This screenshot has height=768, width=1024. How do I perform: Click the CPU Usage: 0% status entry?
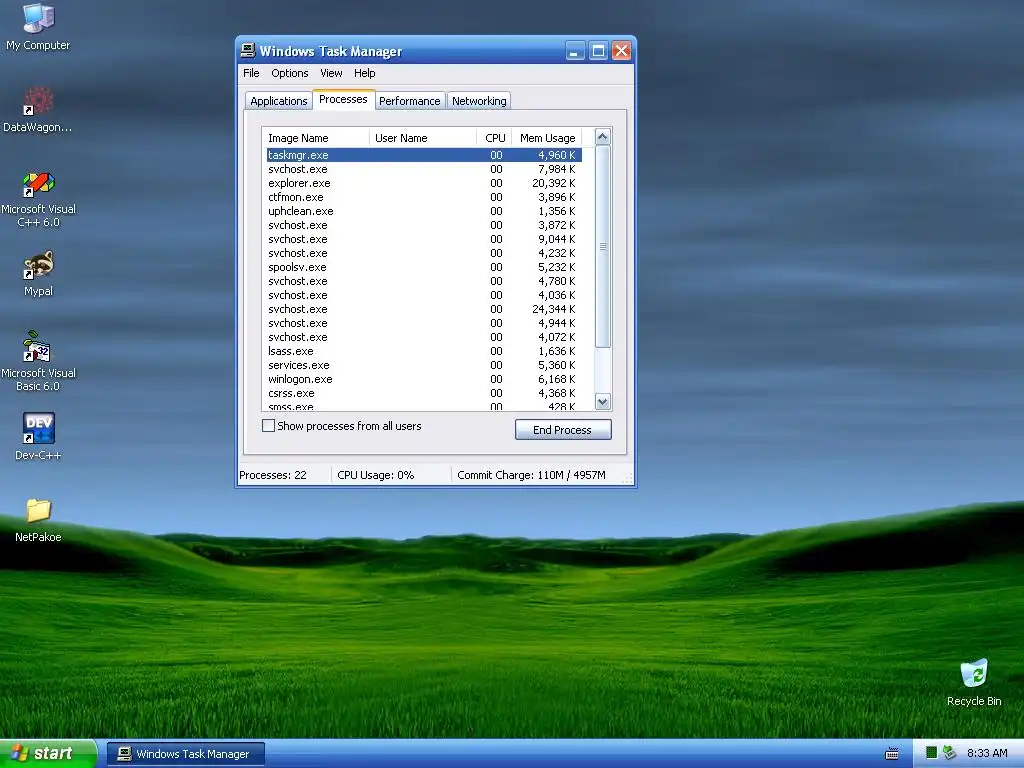coord(376,475)
